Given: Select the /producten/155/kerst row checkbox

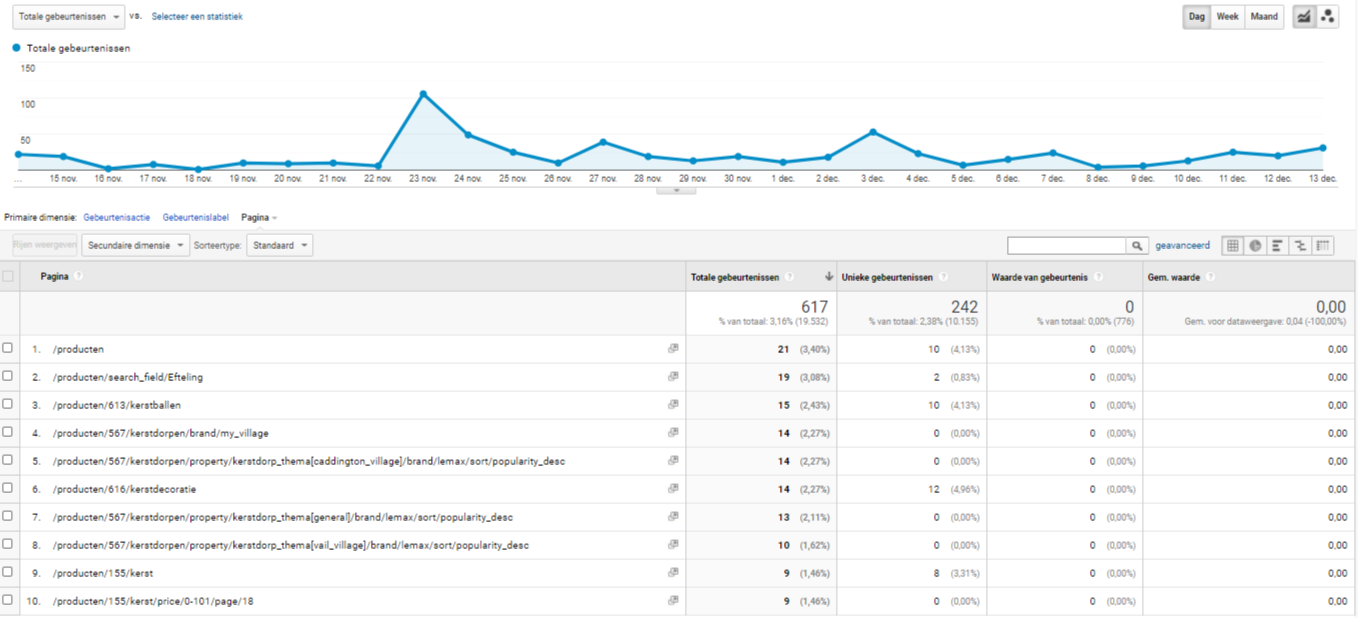Looking at the screenshot, I should [8, 572].
